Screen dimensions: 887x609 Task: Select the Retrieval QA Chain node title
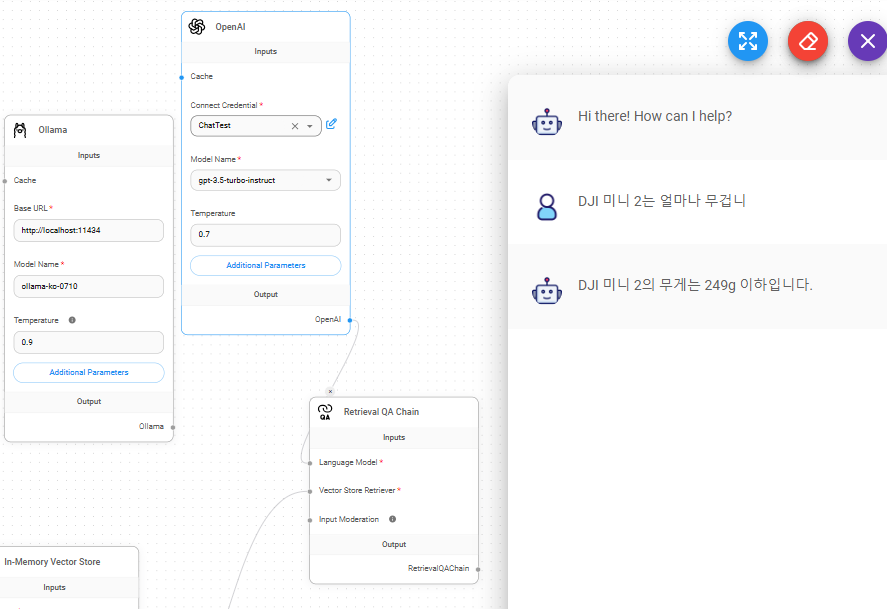coord(381,412)
